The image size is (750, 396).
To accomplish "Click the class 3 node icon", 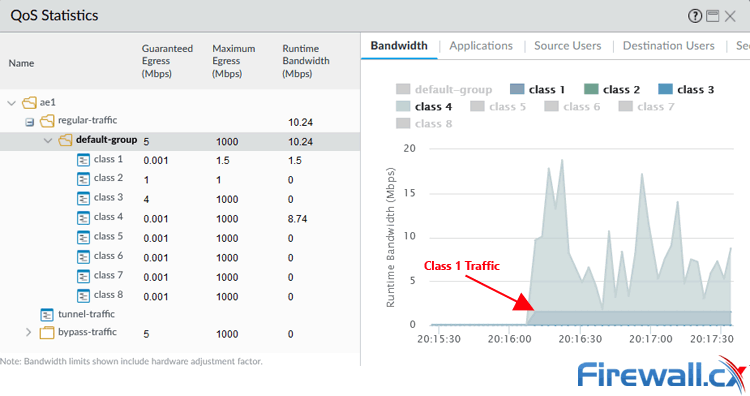I will [x=83, y=198].
